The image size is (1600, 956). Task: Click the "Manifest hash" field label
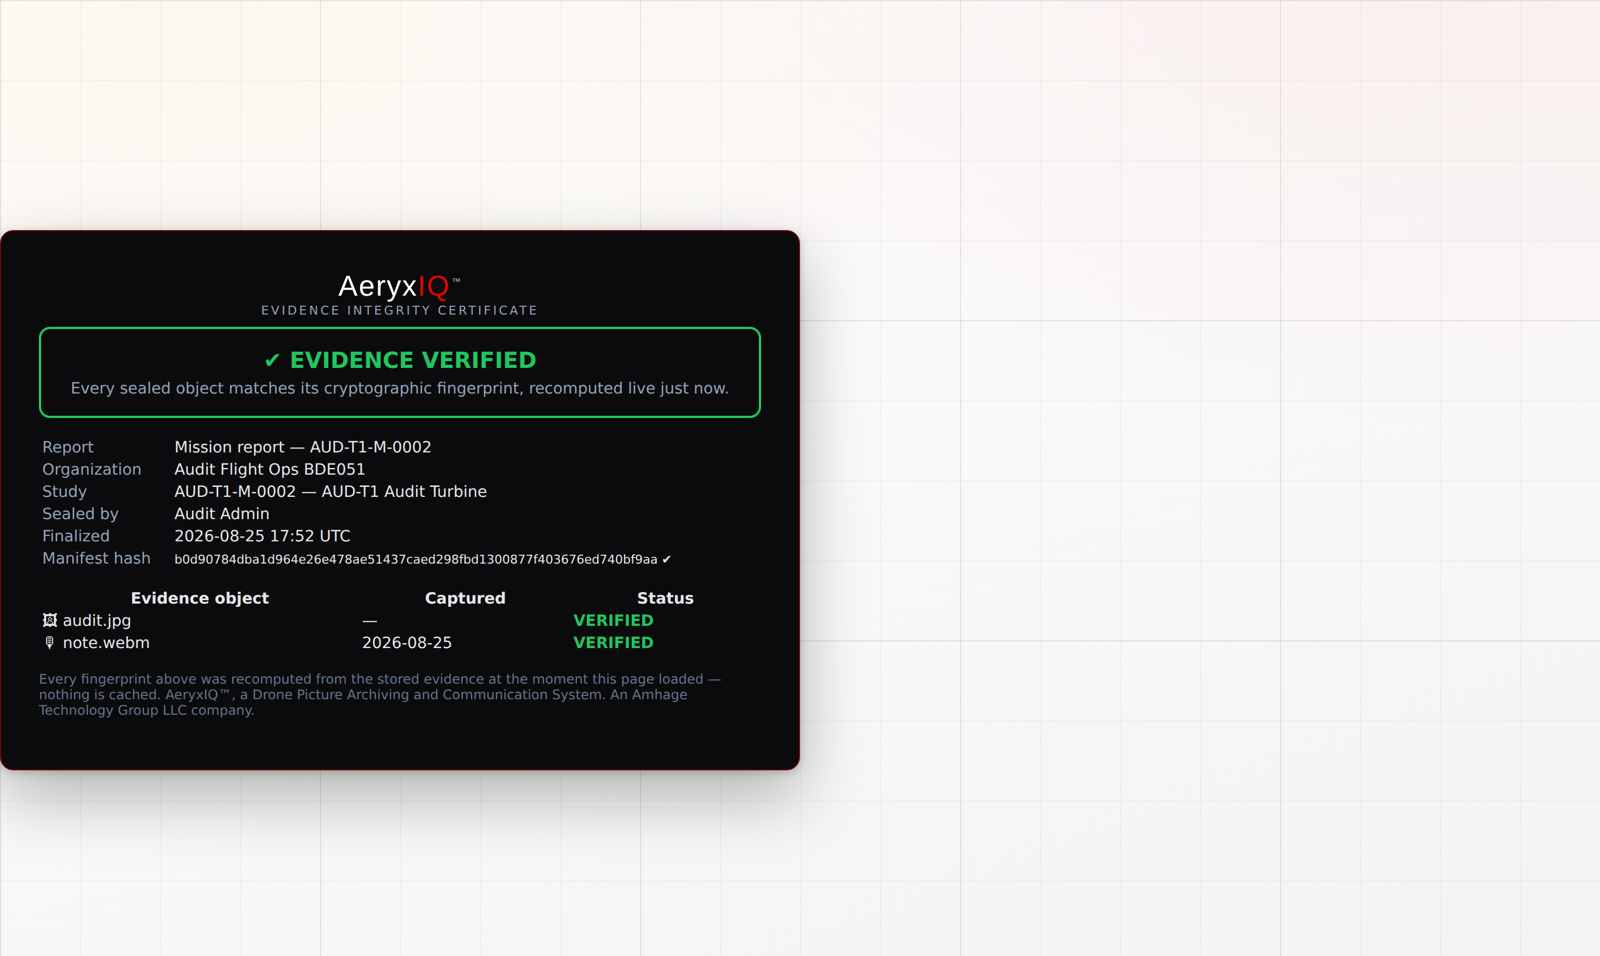point(96,558)
